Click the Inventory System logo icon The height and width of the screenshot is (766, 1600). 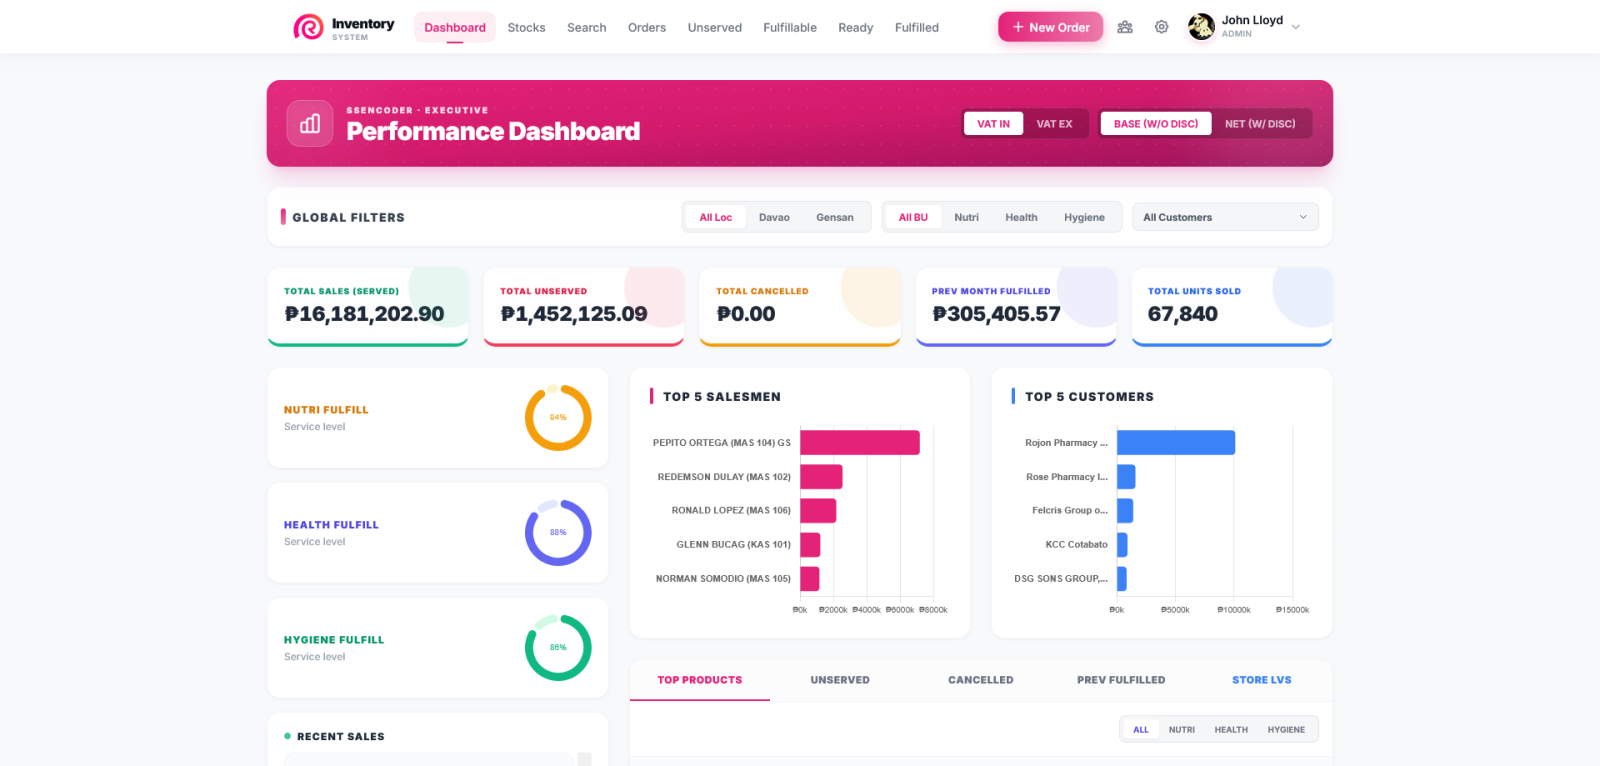(x=308, y=27)
